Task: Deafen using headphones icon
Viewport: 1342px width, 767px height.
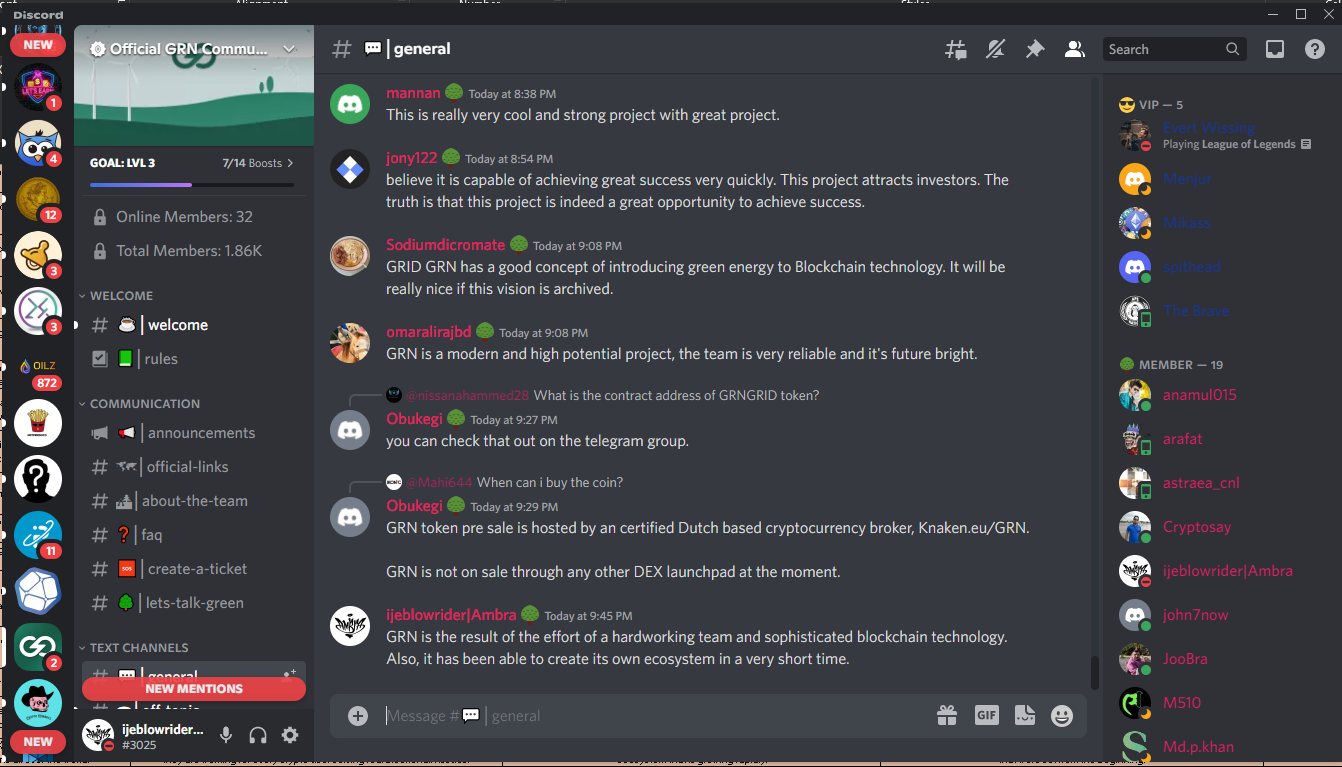Action: (258, 736)
